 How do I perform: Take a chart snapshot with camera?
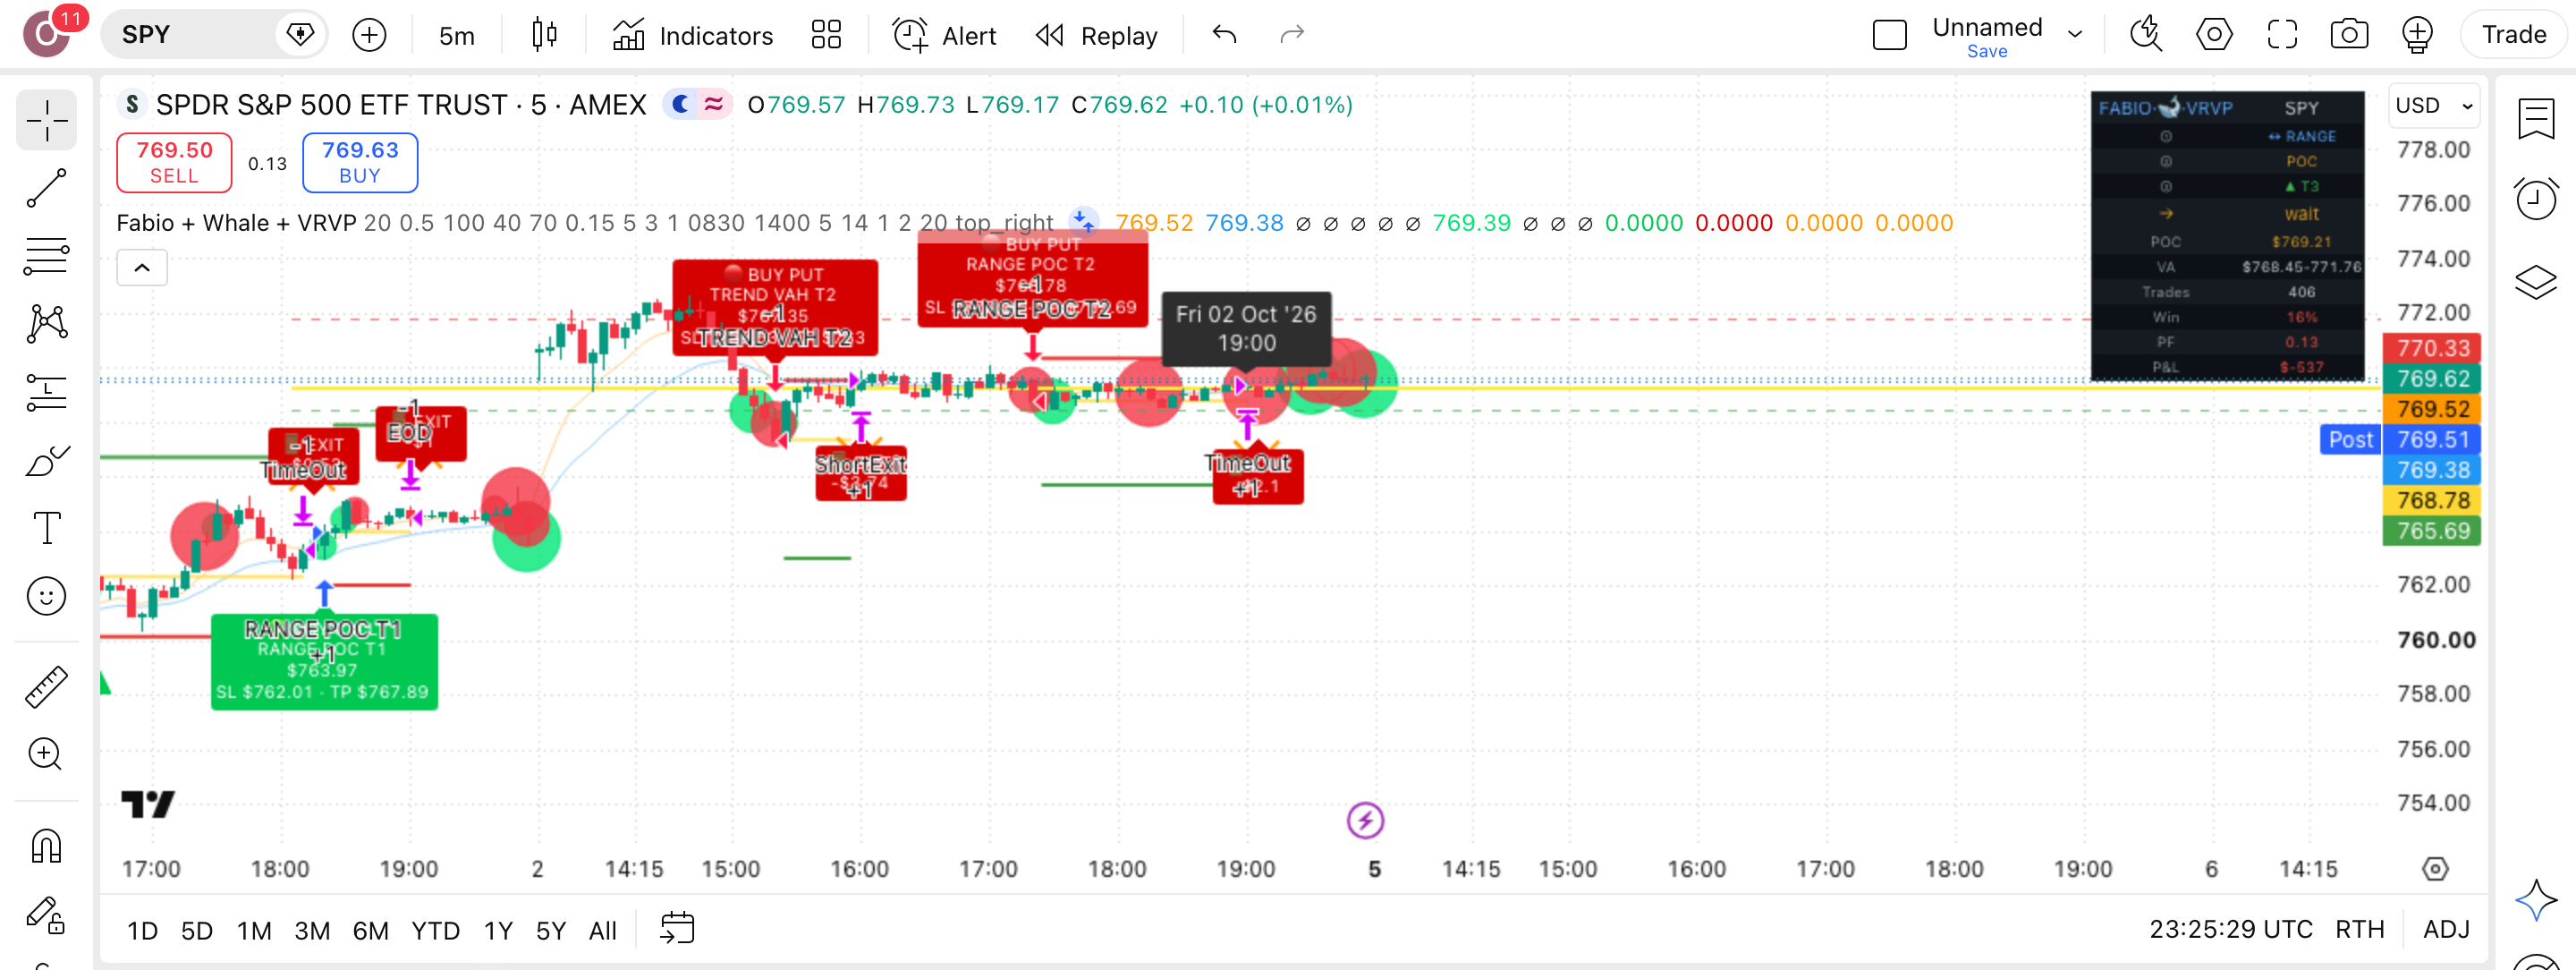2349,35
